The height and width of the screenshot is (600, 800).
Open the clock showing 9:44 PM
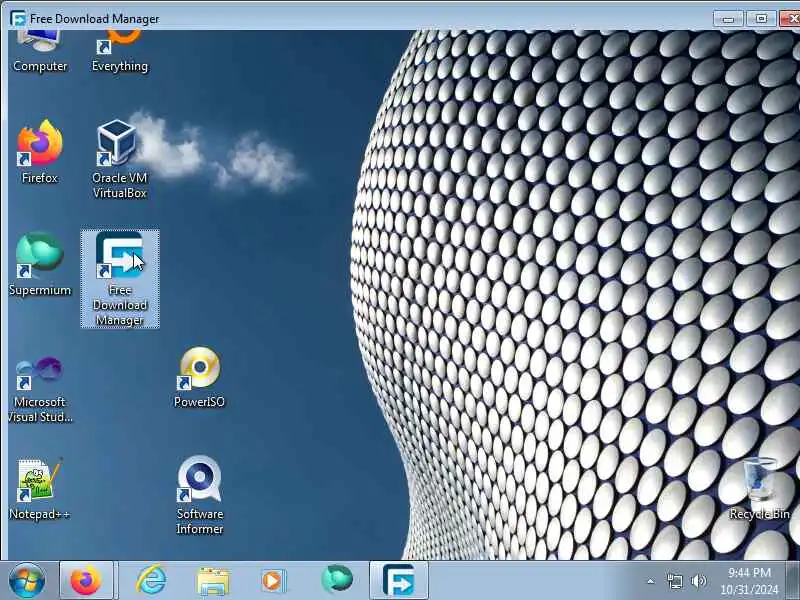(749, 581)
